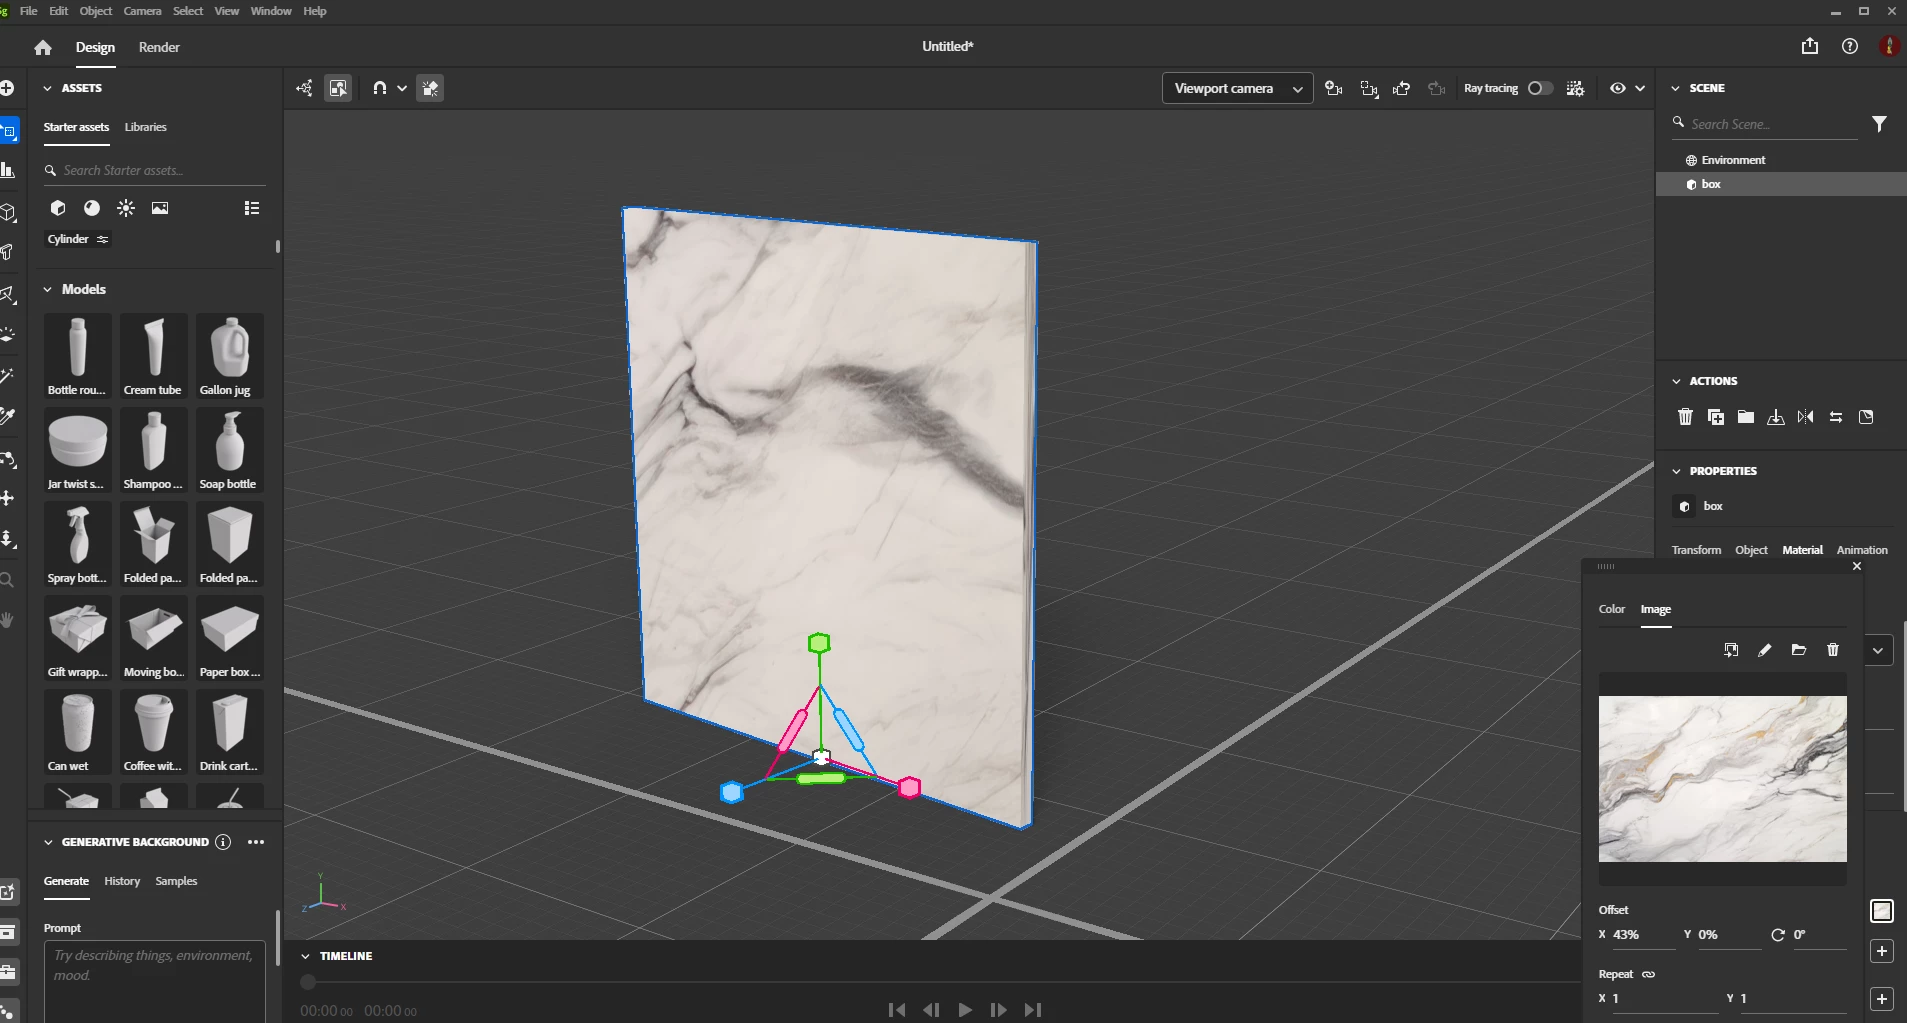Viewport: 1907px width, 1023px height.
Task: Toggle viewport display eye icon
Action: pos(1618,88)
